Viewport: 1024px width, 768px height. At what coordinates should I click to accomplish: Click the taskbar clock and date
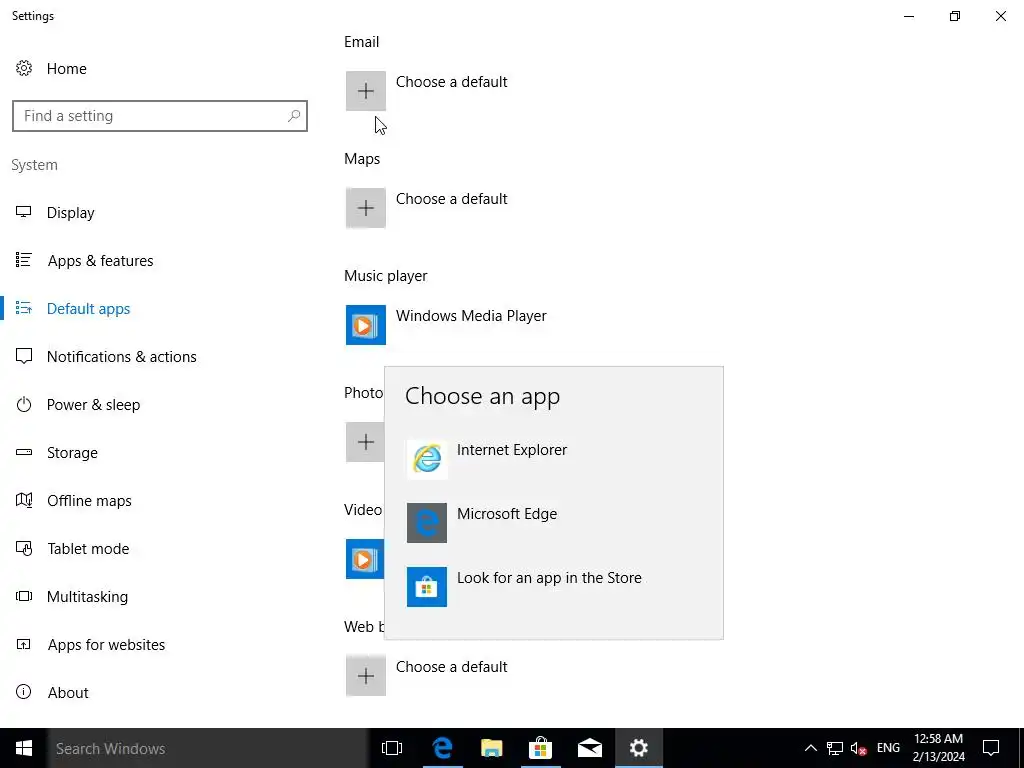(938, 748)
